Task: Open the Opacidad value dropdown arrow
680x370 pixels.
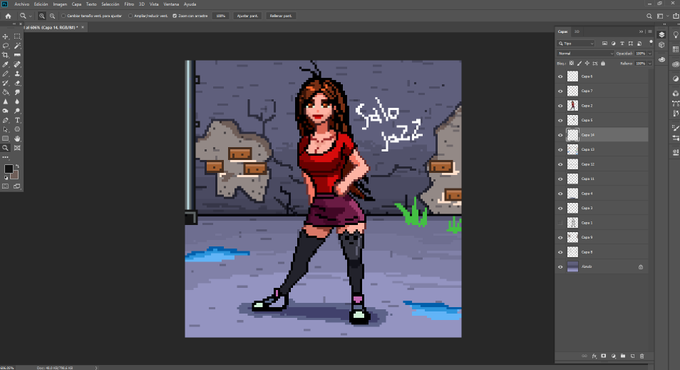Action: coord(649,53)
